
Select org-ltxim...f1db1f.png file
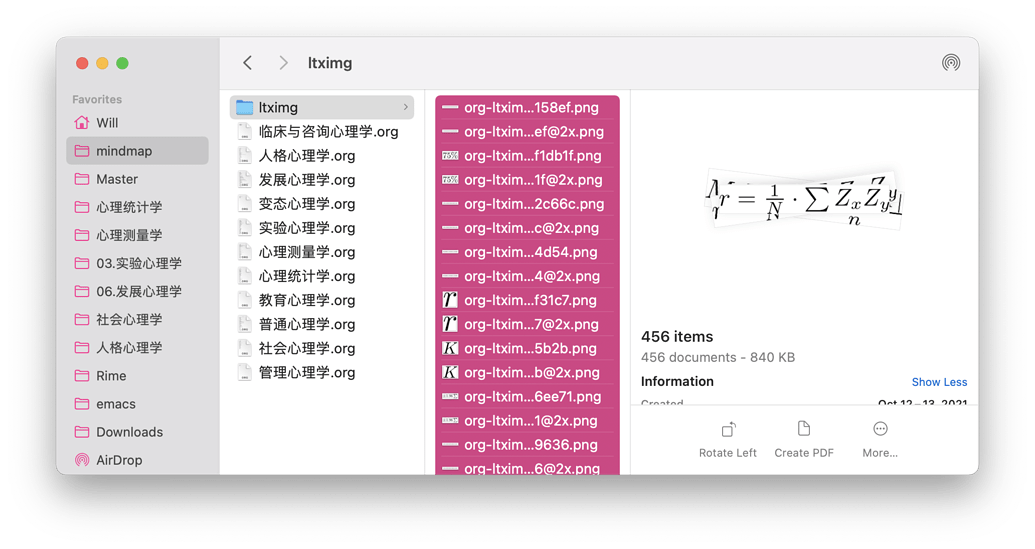pos(527,156)
